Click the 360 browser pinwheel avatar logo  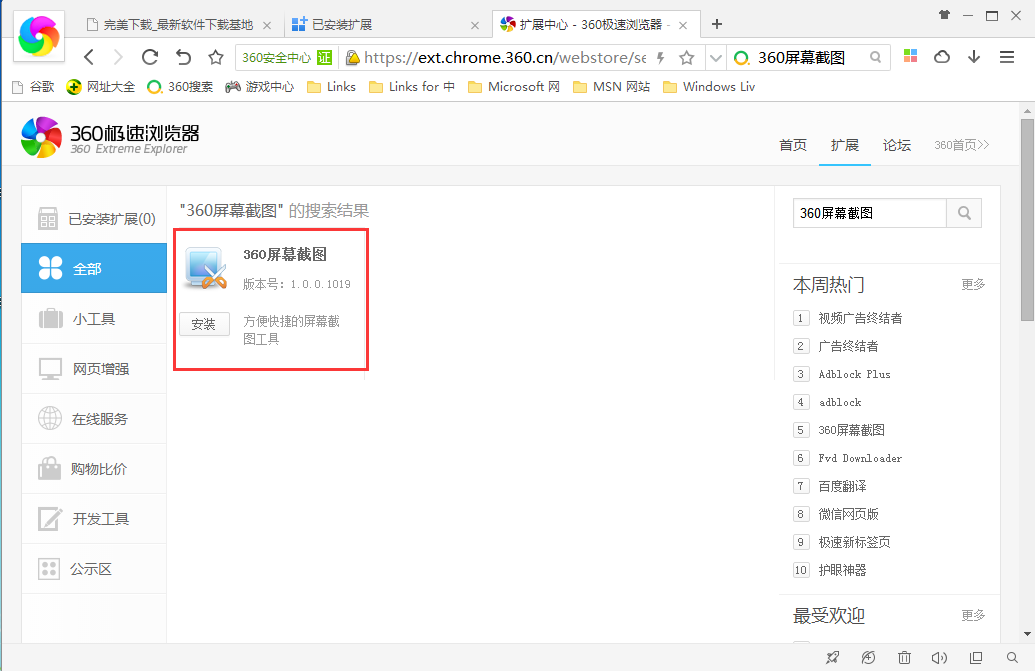click(x=39, y=36)
